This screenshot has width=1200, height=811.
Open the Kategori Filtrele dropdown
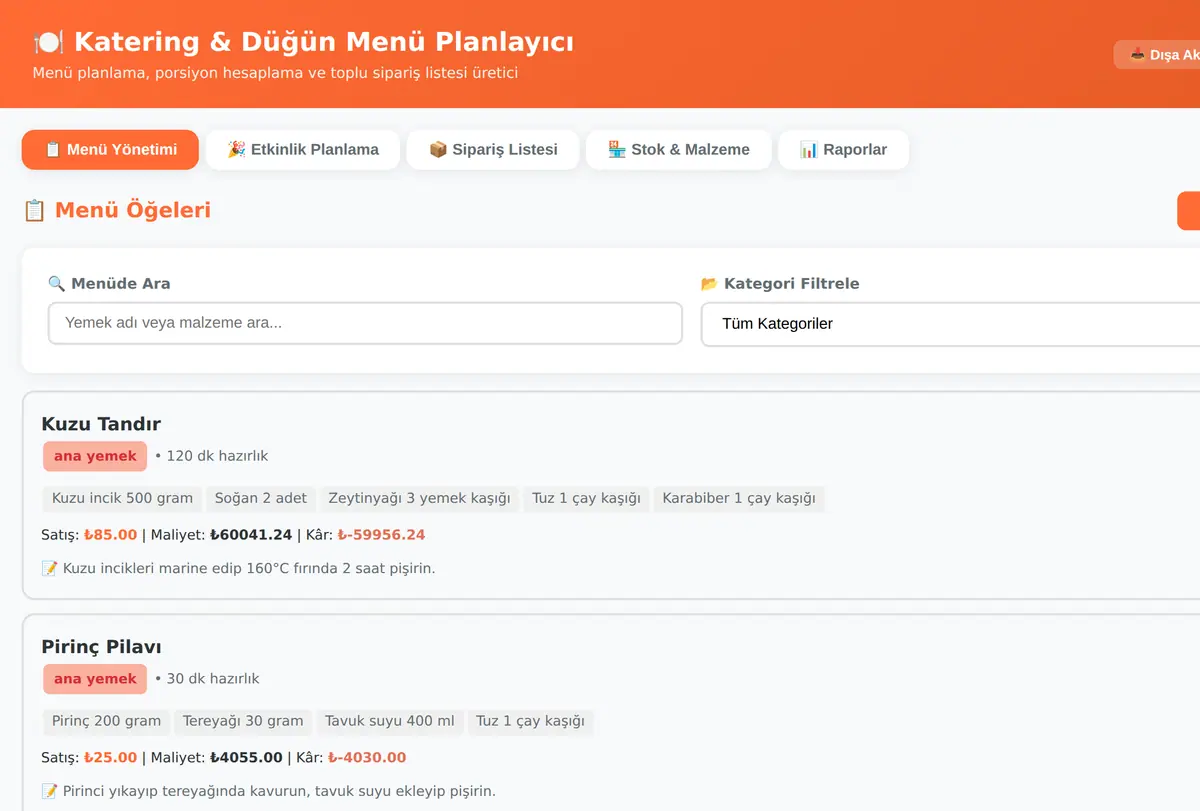pyautogui.click(x=950, y=324)
